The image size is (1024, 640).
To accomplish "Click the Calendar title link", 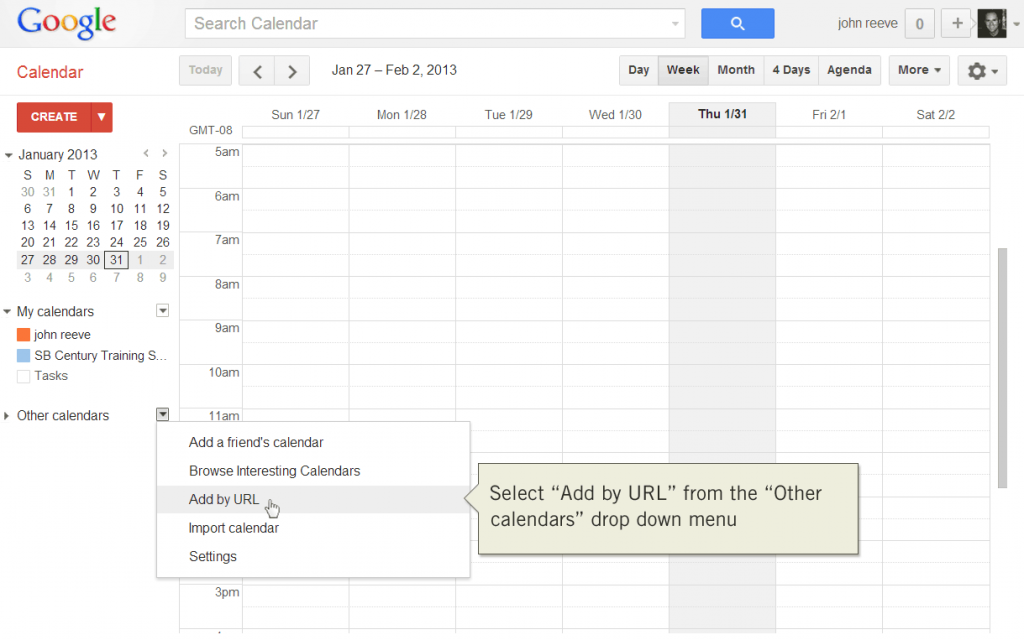I will click(x=50, y=72).
